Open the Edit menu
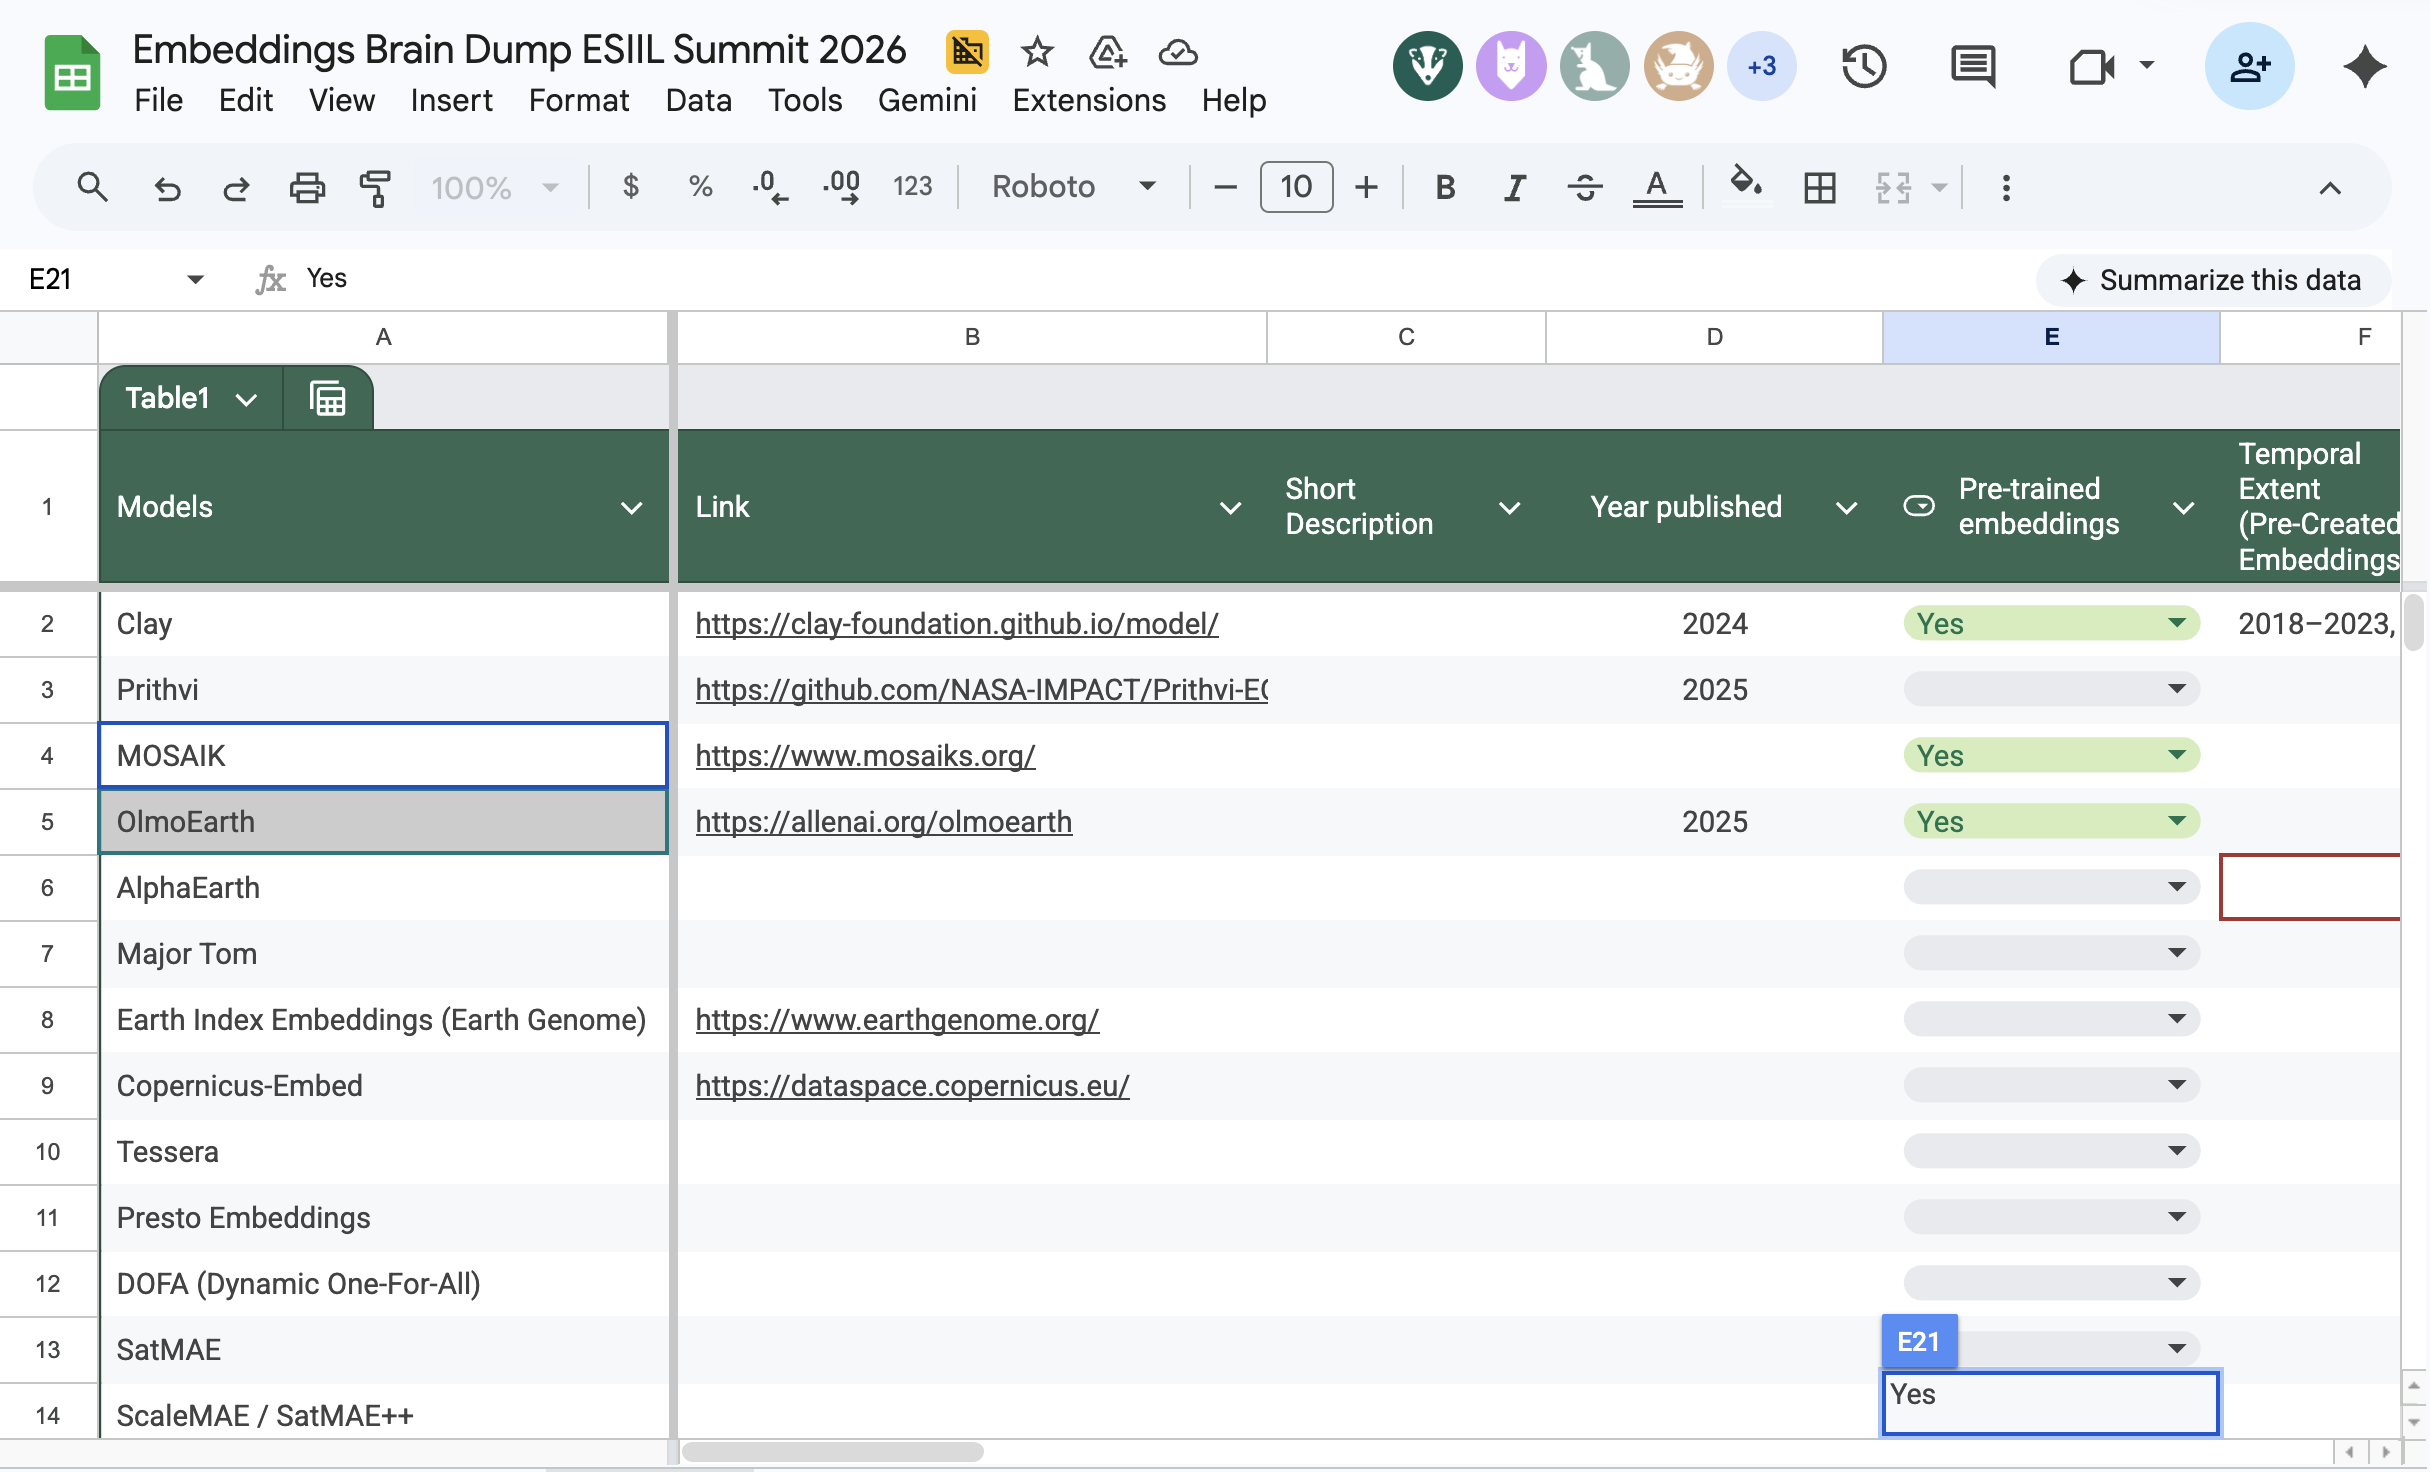 click(246, 100)
